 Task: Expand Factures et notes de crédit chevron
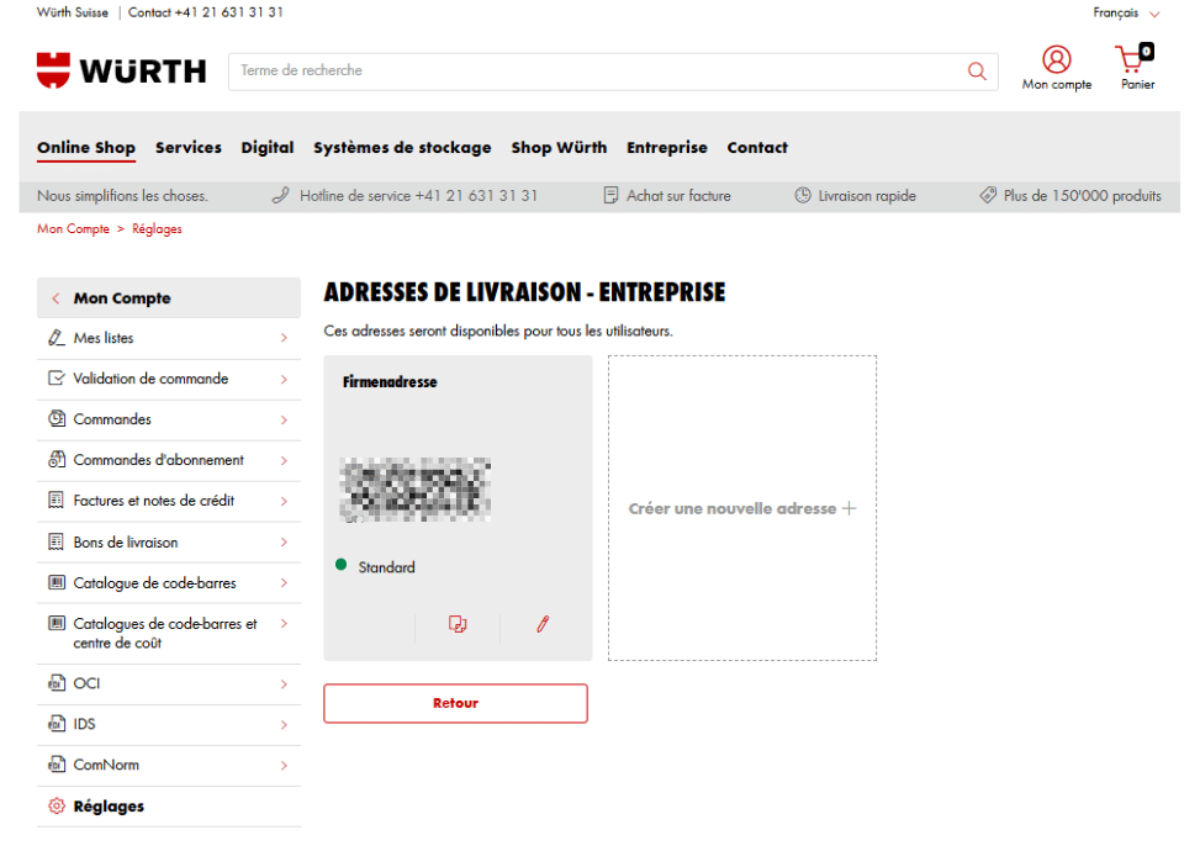284,501
